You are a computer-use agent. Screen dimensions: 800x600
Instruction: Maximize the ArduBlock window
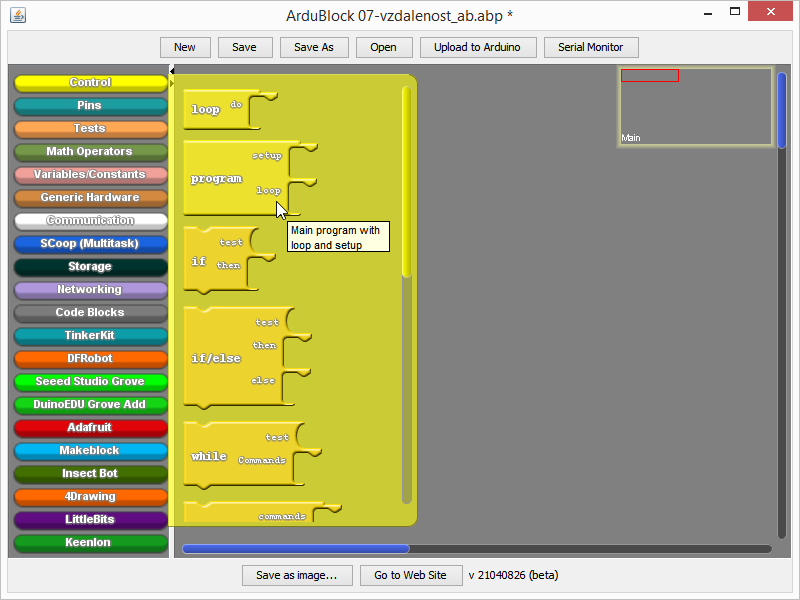click(x=735, y=11)
